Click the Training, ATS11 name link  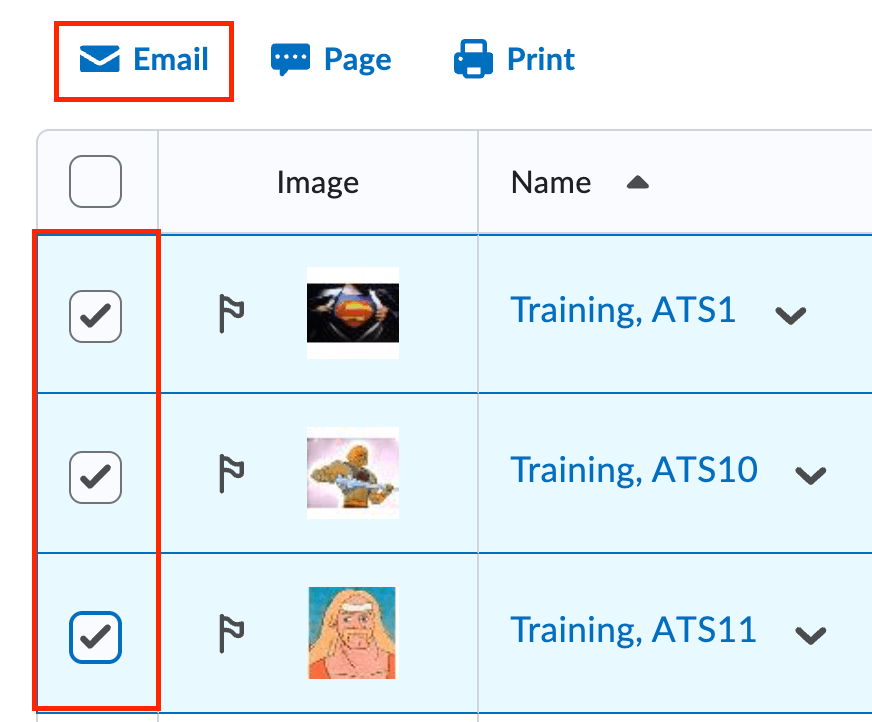633,630
